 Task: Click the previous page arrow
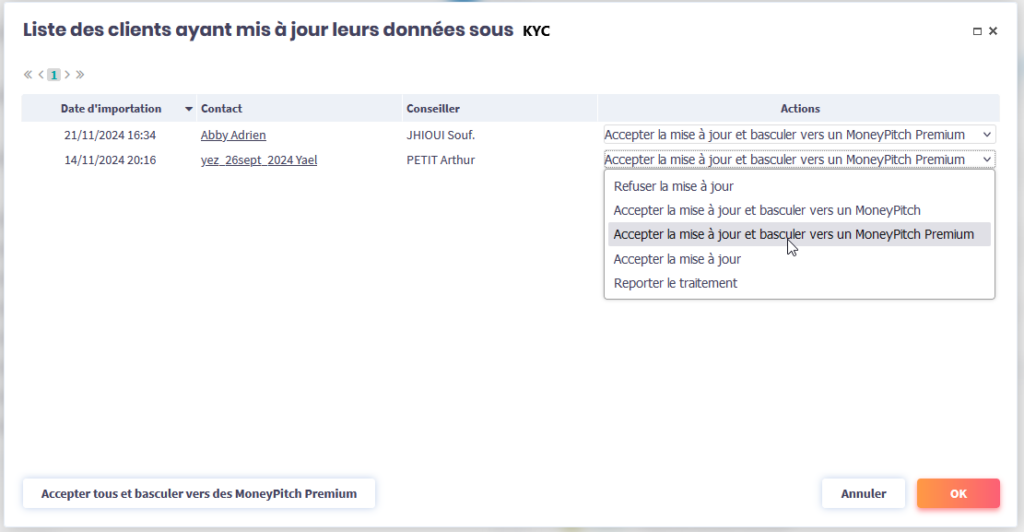(x=41, y=74)
